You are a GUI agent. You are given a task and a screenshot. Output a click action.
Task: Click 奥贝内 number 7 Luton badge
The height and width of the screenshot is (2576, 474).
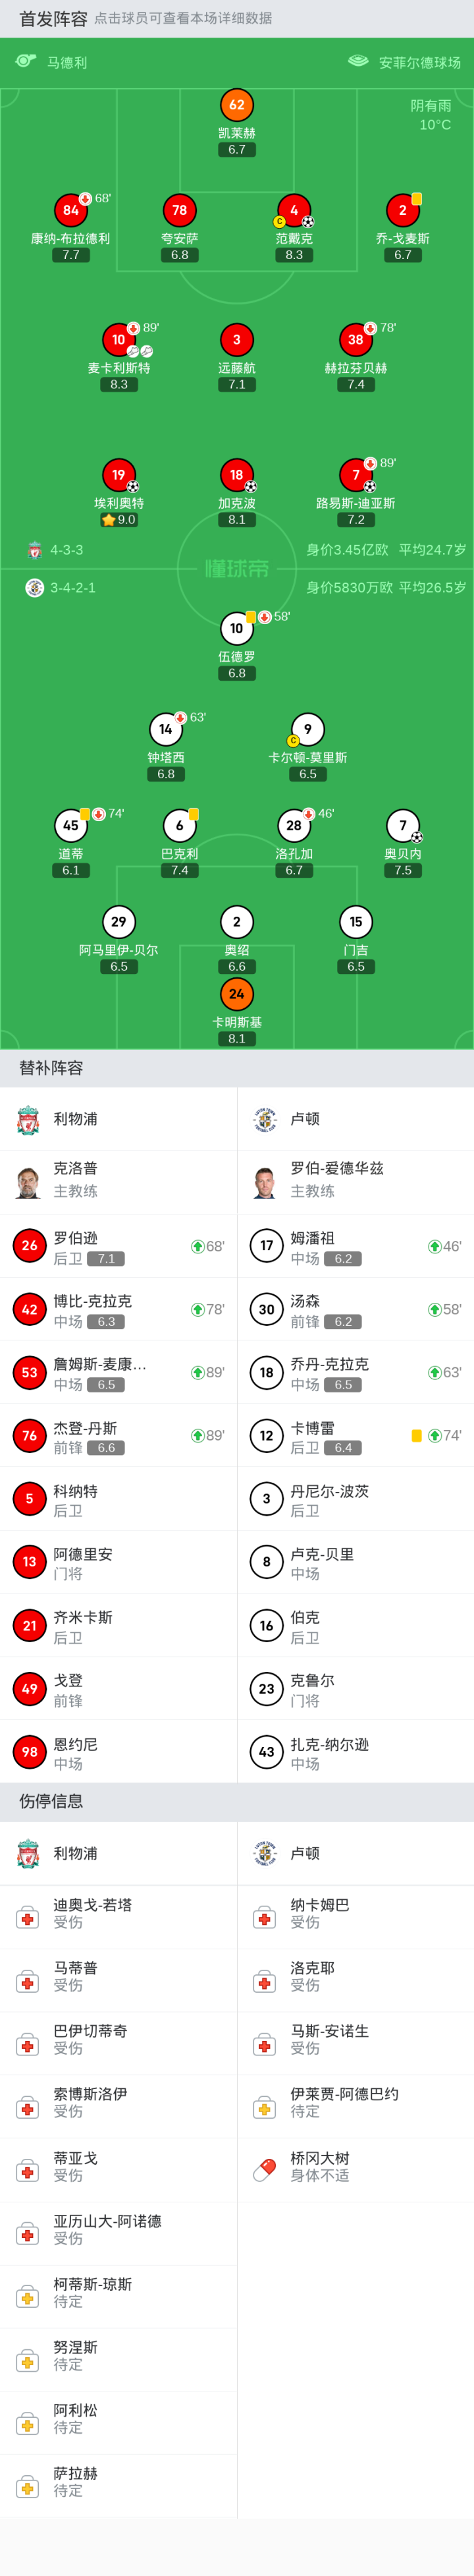click(x=403, y=826)
